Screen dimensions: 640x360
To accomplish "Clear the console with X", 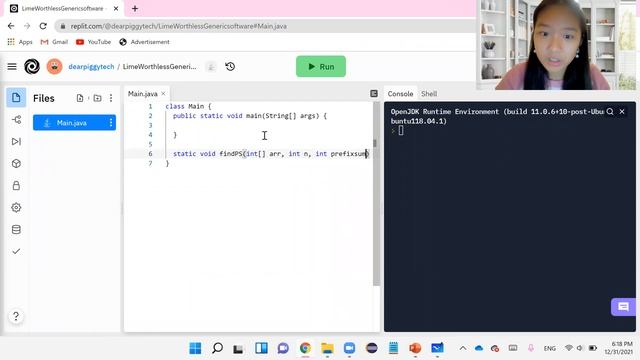I will (x=622, y=111).
